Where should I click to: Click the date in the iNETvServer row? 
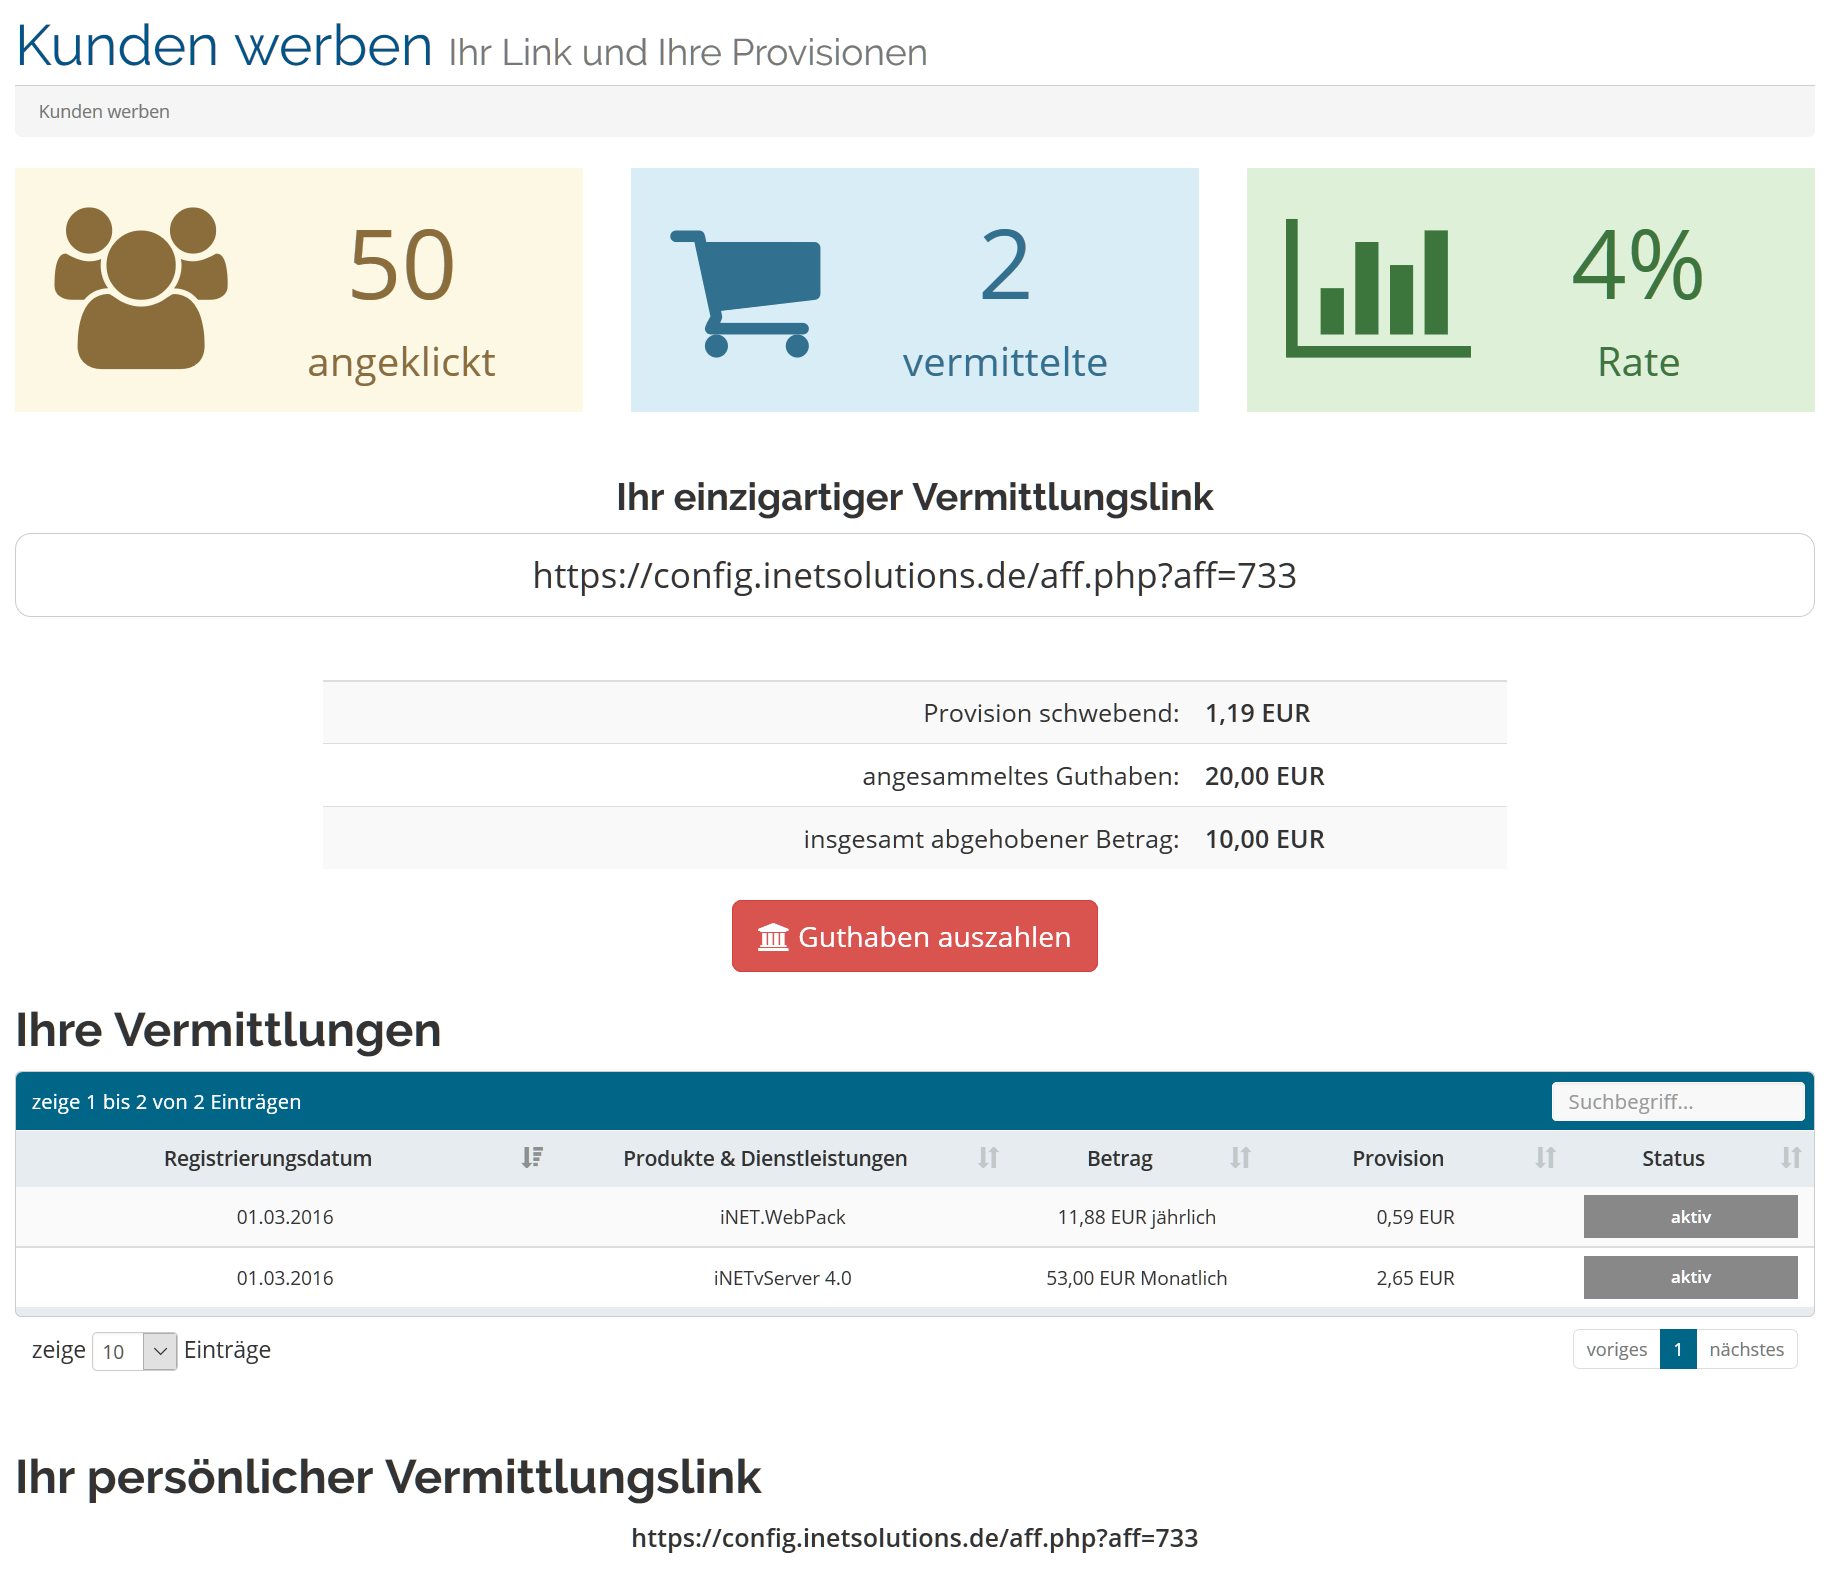coord(285,1278)
